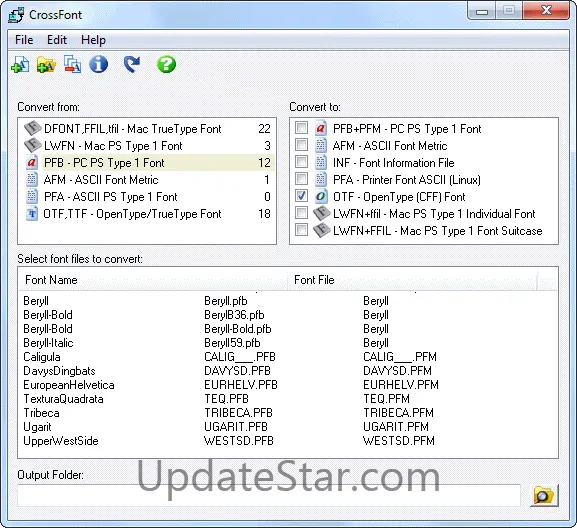Enable PFB+PFM PC PS Type 1 checkbox
The width and height of the screenshot is (577, 528).
tap(301, 128)
